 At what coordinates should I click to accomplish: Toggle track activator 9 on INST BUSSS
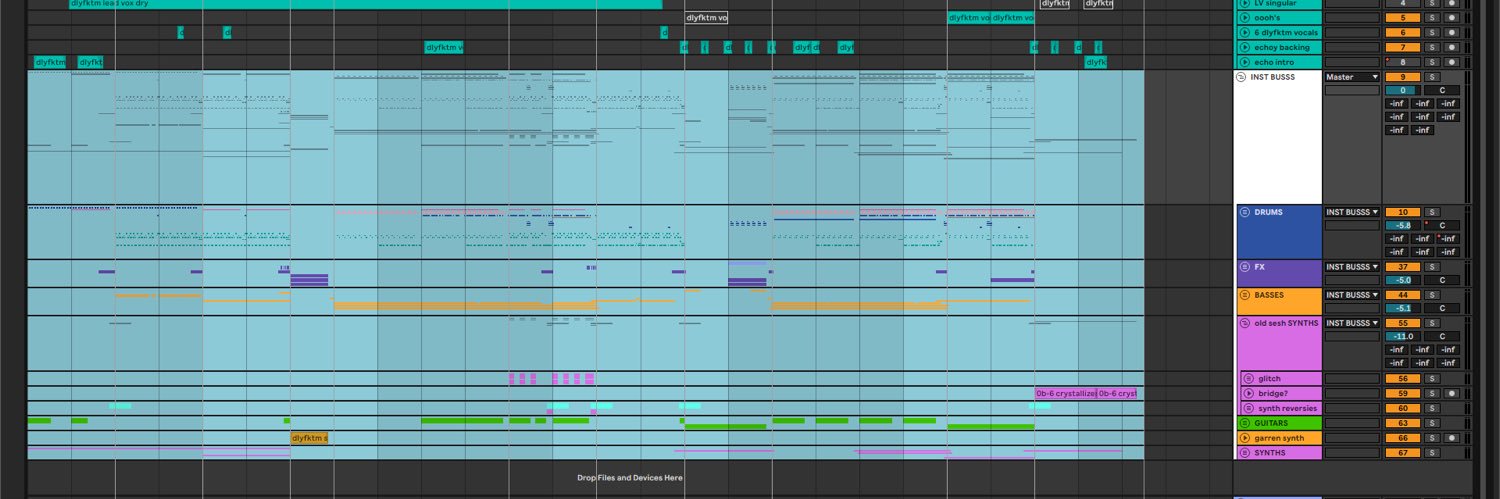[x=1403, y=77]
